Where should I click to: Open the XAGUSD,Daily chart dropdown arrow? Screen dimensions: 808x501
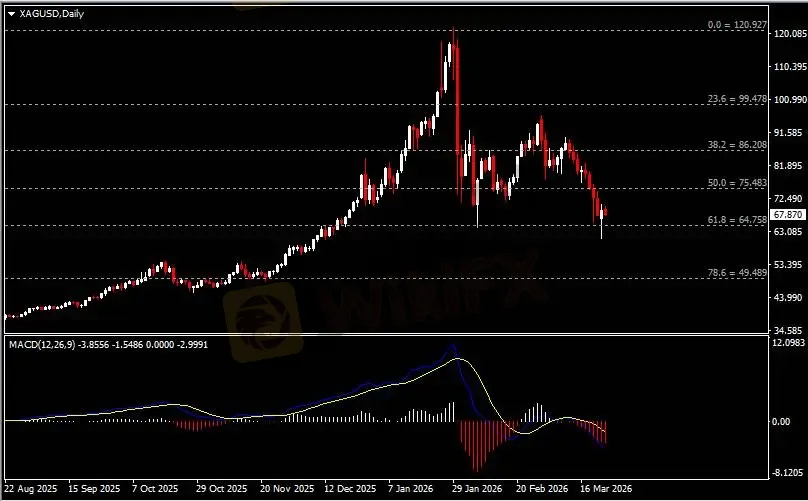tap(11, 14)
